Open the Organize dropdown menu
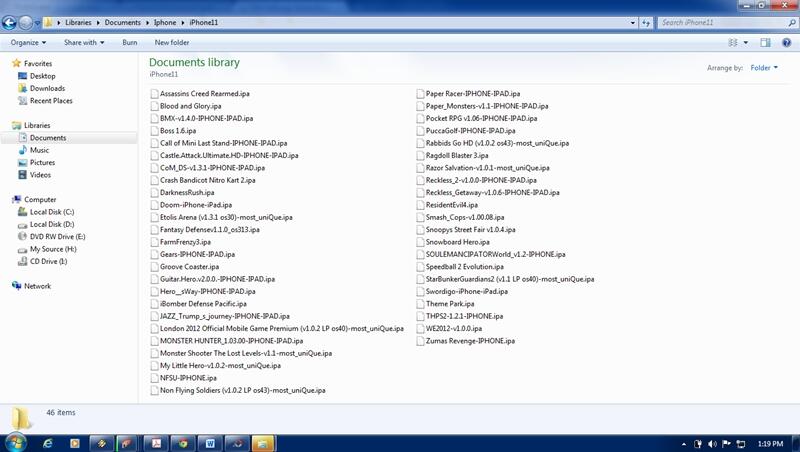 [29, 43]
